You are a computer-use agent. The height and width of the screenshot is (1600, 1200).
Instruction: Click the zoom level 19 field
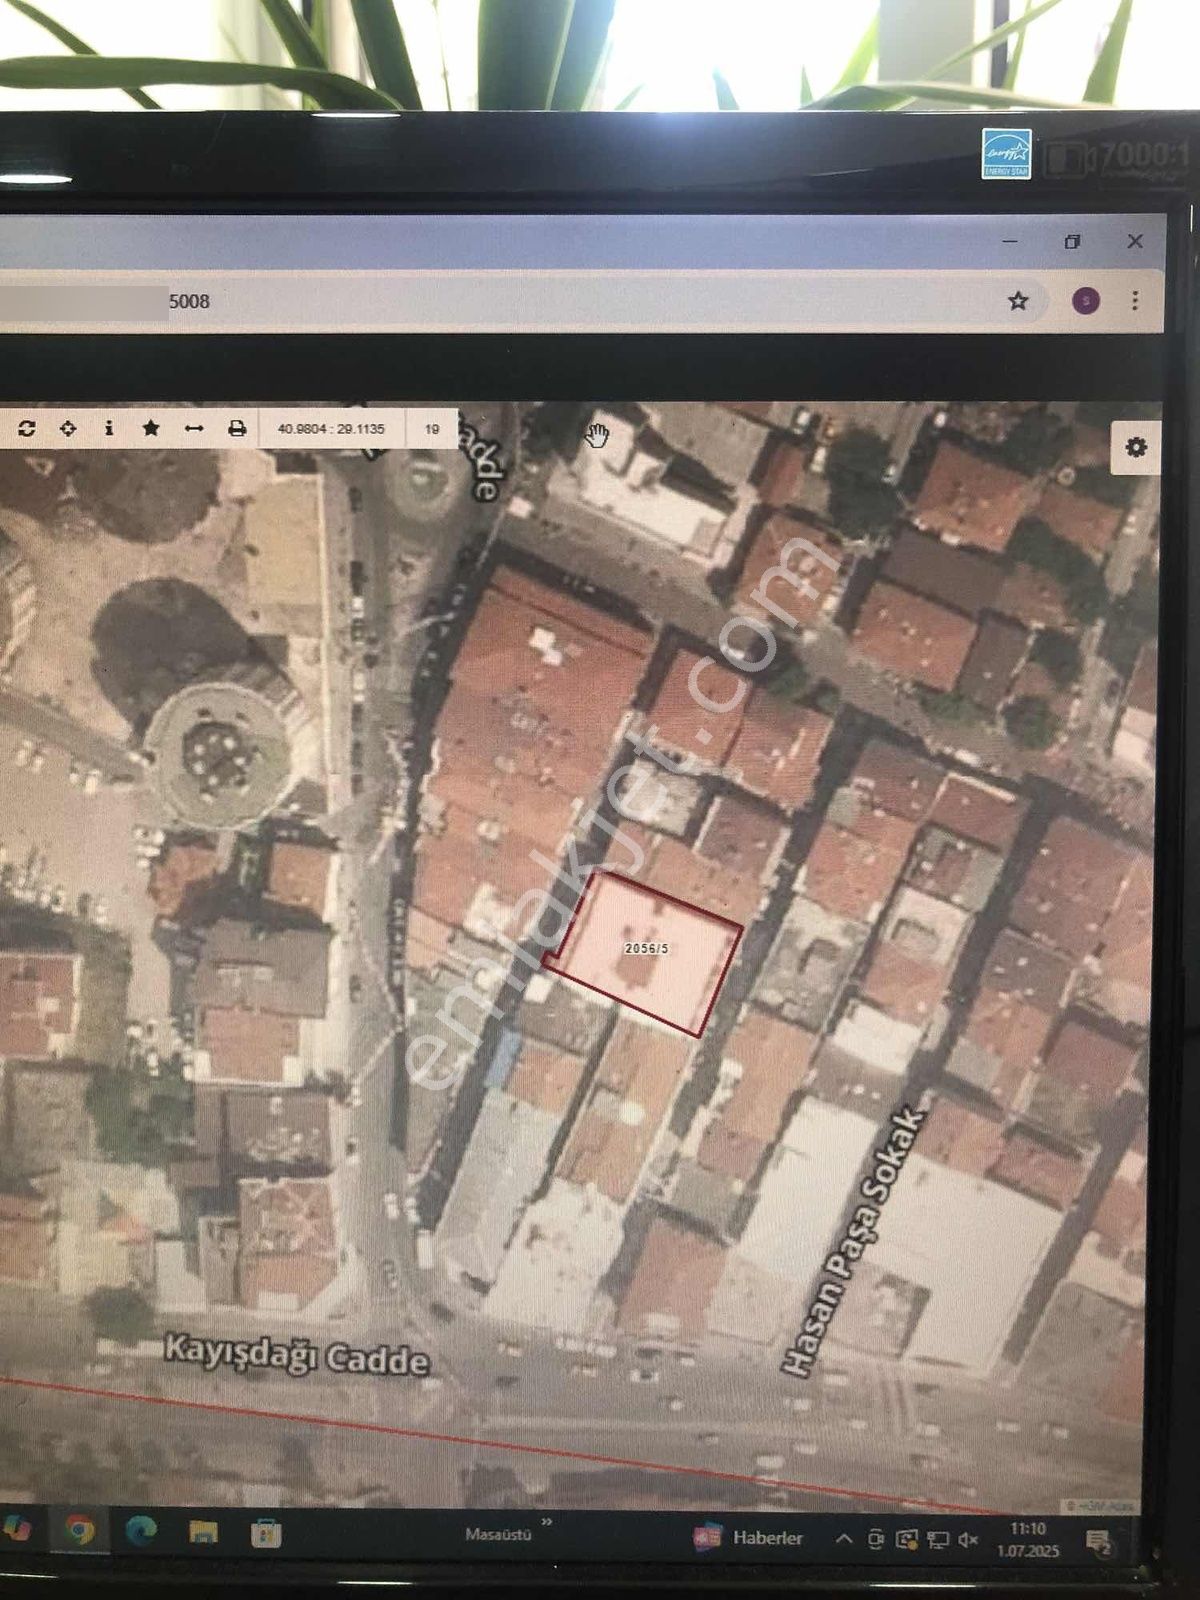(x=432, y=429)
